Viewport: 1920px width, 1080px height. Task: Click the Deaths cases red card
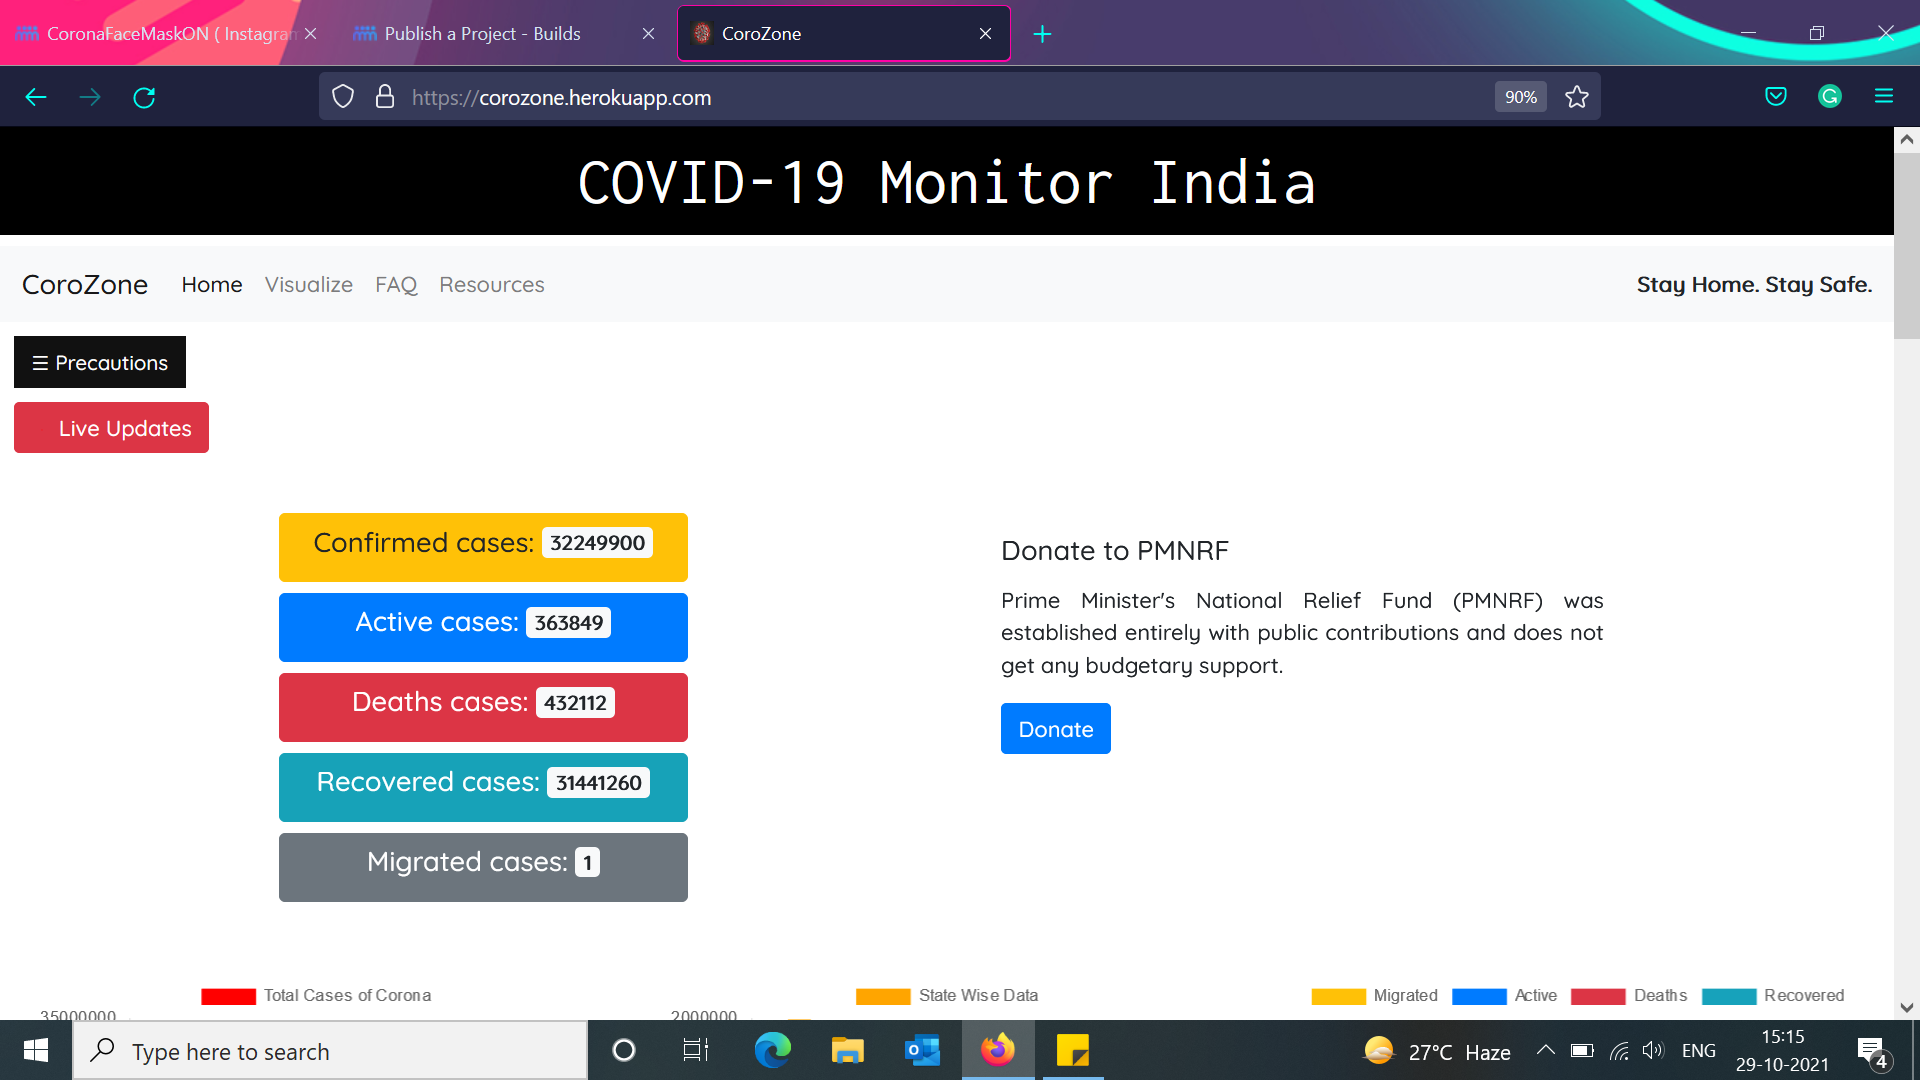pyautogui.click(x=483, y=707)
